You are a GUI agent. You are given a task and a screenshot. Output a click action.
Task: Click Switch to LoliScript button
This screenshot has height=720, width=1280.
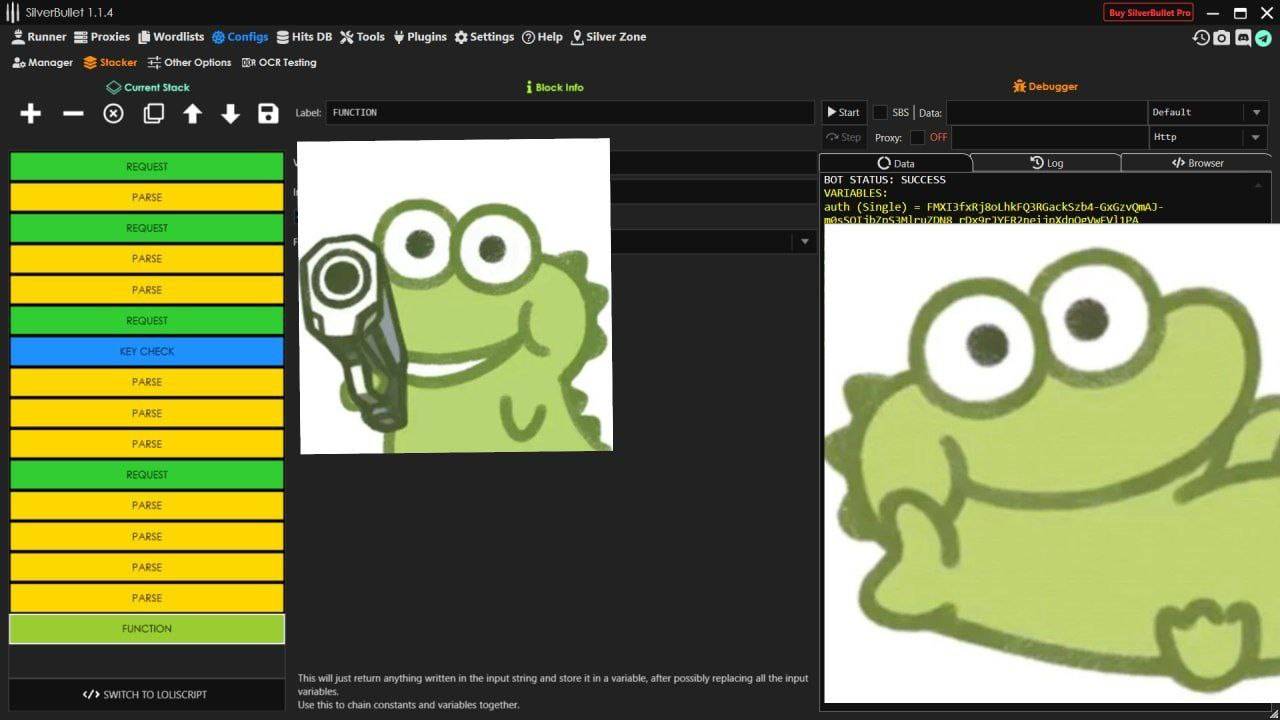(x=146, y=695)
